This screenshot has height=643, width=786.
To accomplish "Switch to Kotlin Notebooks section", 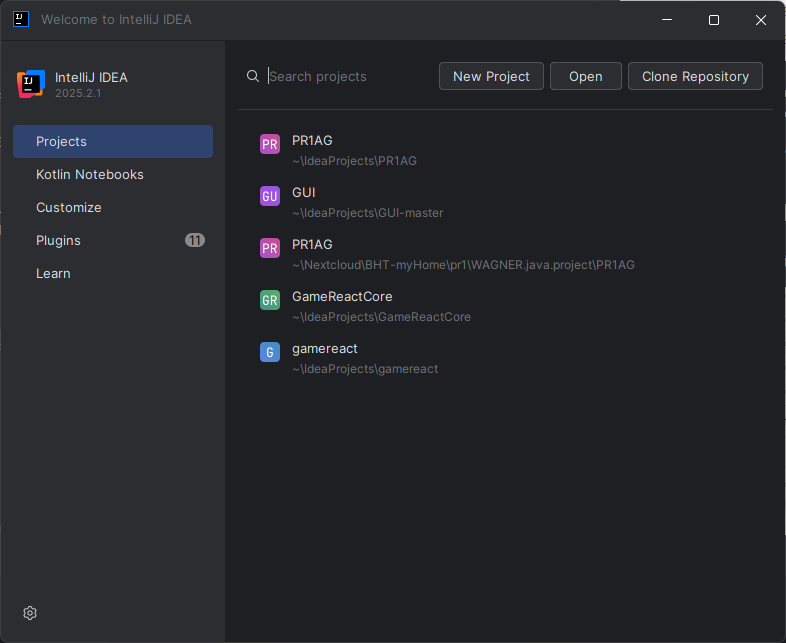I will click(90, 175).
